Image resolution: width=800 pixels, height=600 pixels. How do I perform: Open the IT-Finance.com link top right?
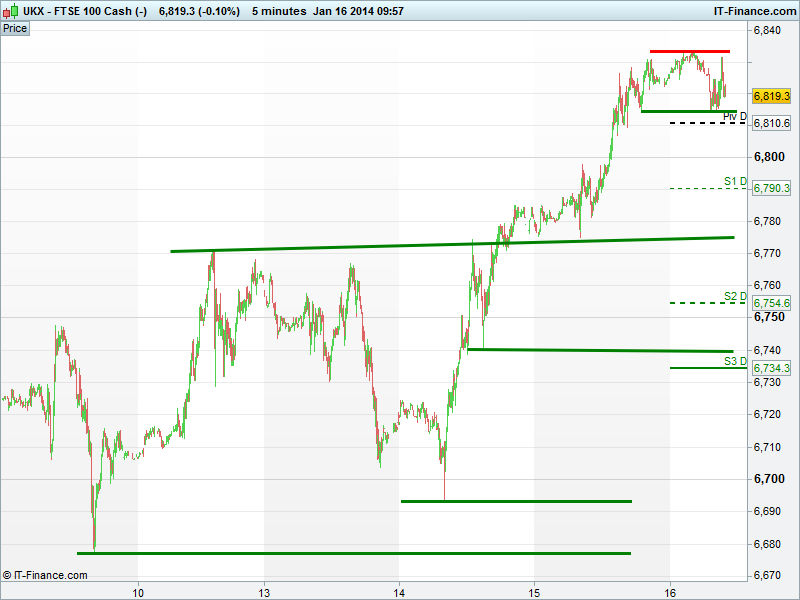pyautogui.click(x=755, y=11)
